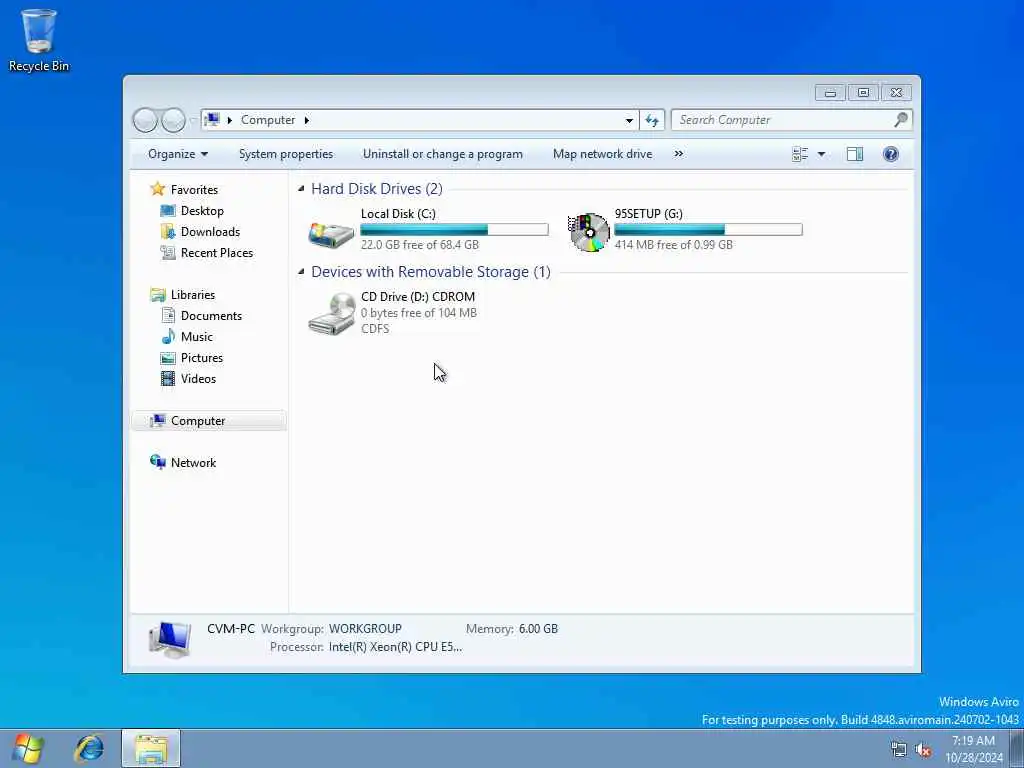Open the taskbar clock and date
This screenshot has height=768, width=1024.
pos(974,749)
